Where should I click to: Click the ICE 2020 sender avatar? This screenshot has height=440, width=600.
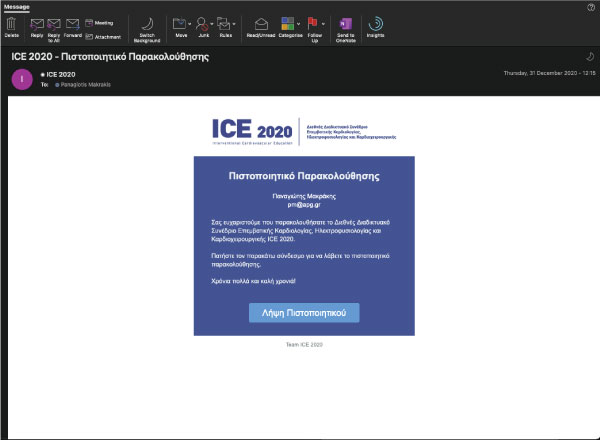click(x=22, y=79)
